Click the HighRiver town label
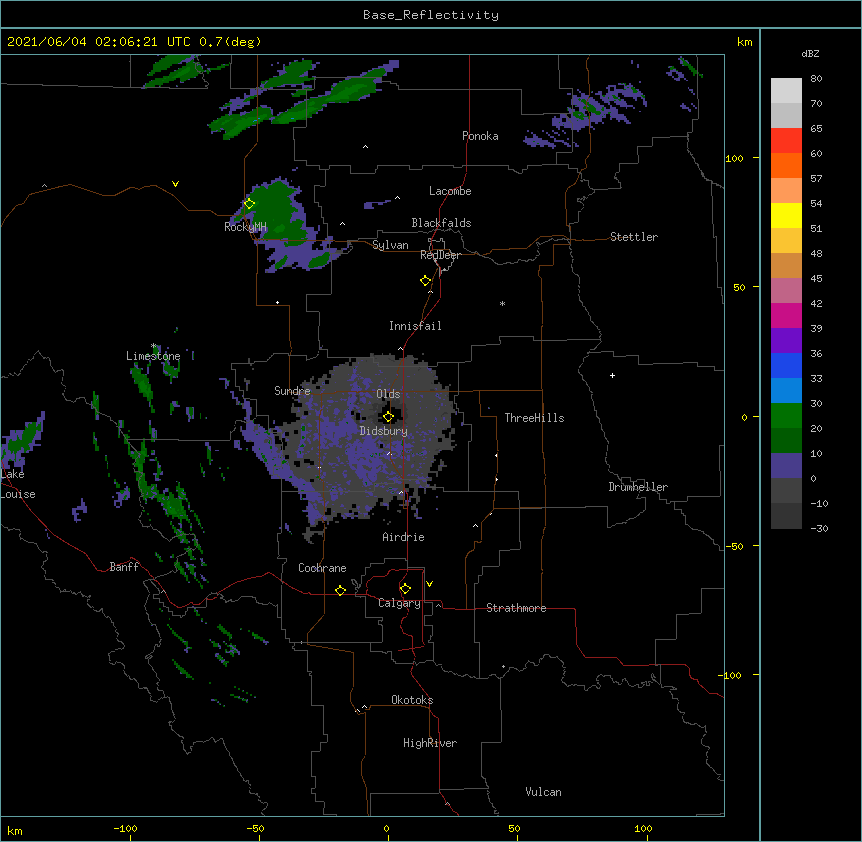 (430, 743)
